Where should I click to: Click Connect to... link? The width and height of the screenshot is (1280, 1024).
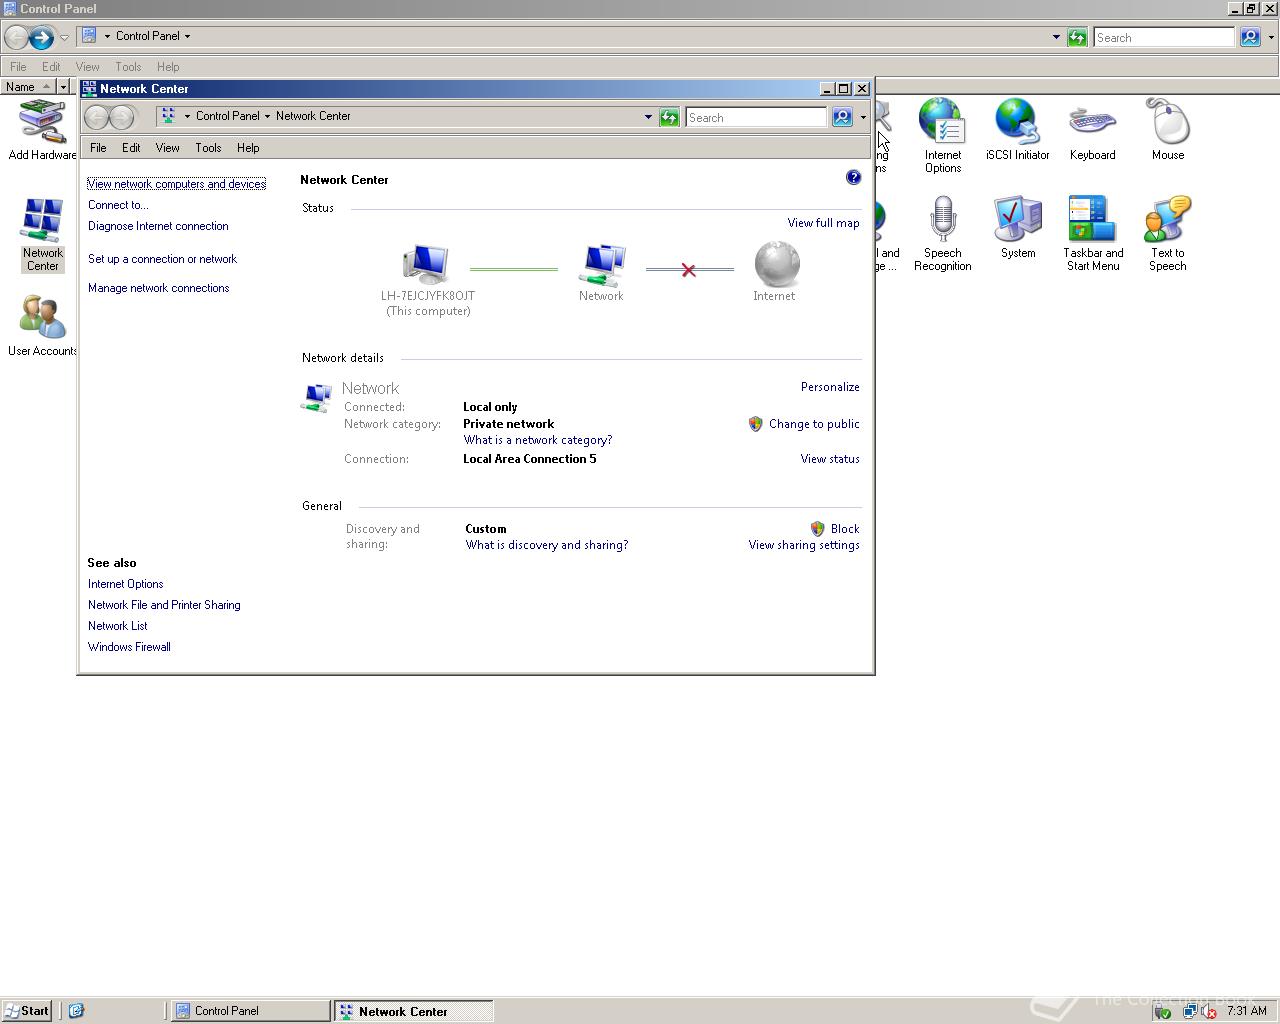118,205
